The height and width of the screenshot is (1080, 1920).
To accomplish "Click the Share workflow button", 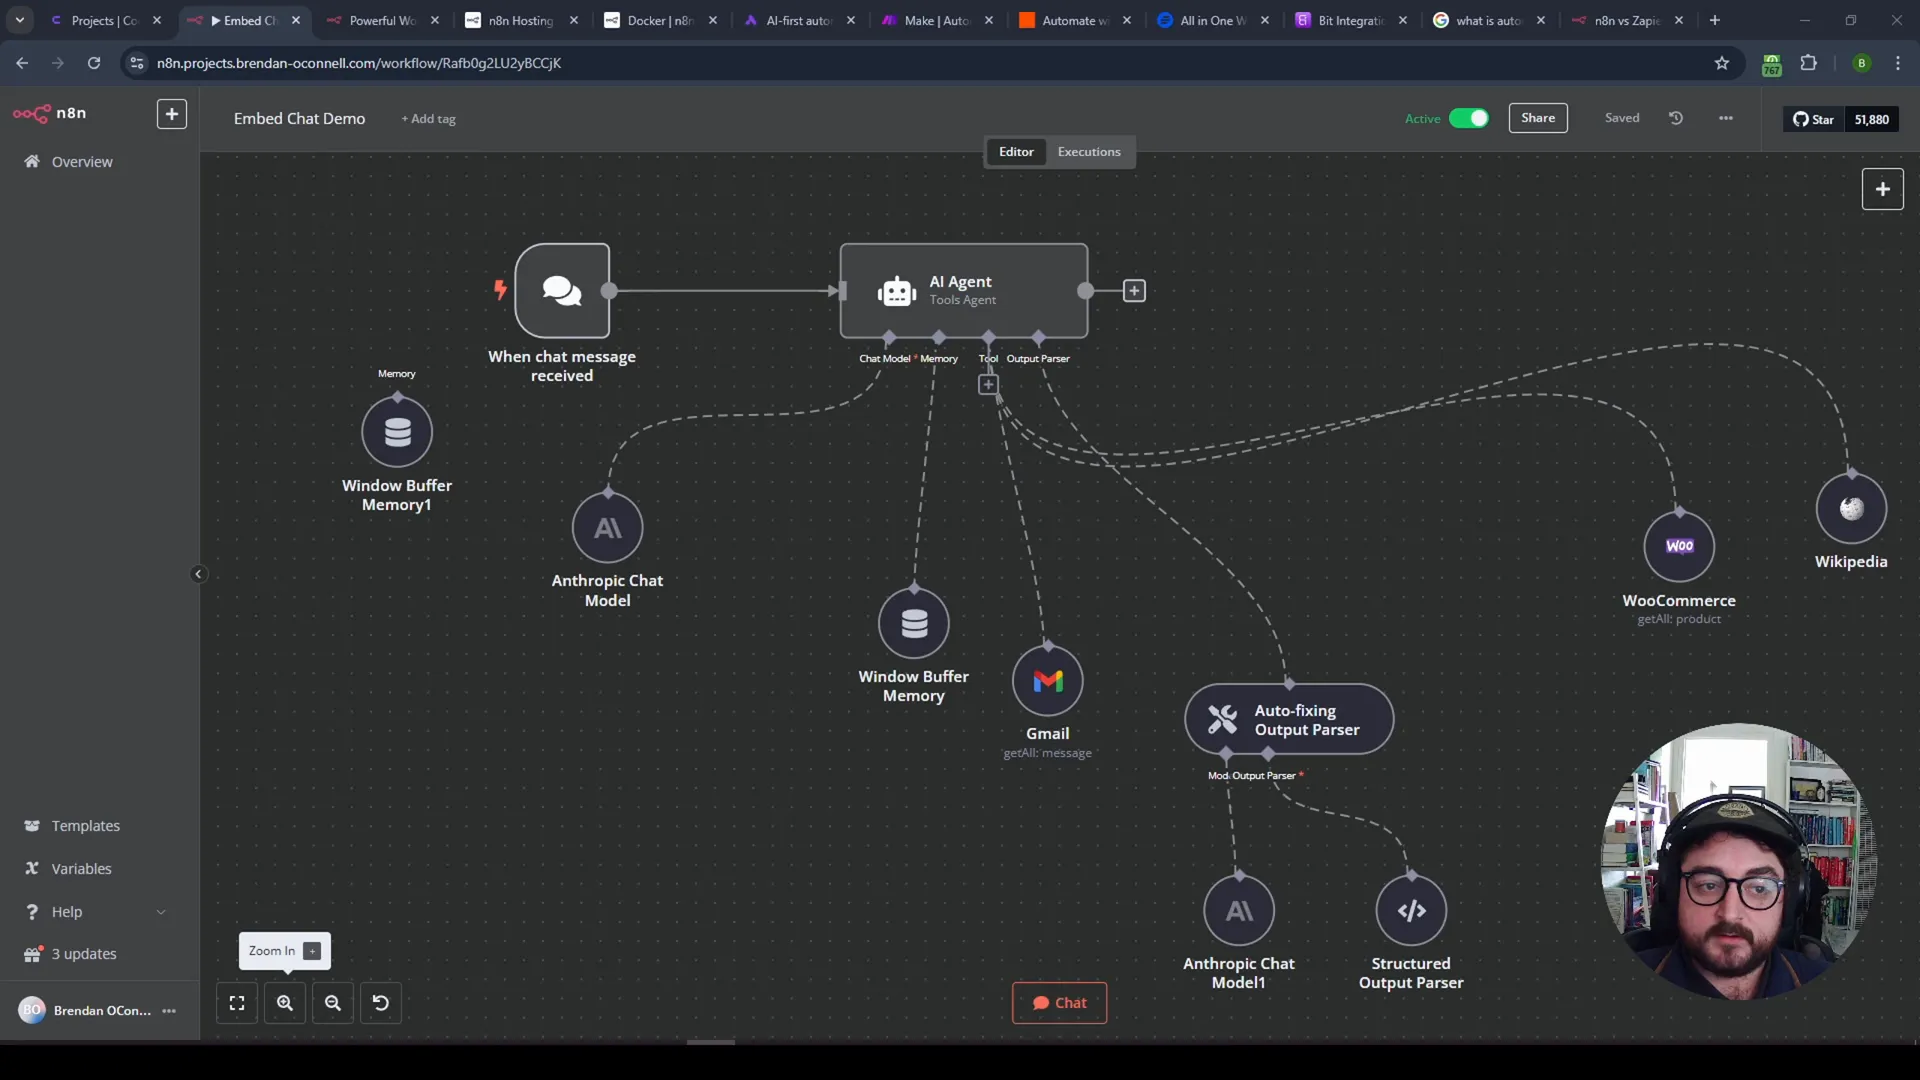I will pos(1538,117).
